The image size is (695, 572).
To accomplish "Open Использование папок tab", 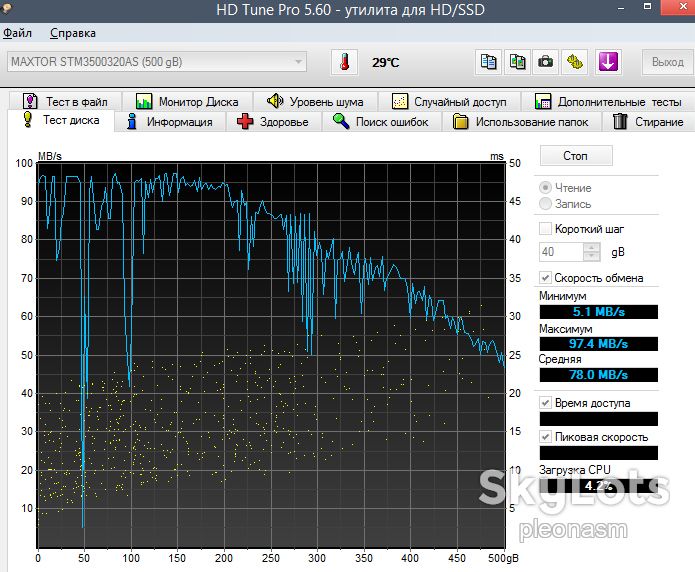I will [x=522, y=121].
